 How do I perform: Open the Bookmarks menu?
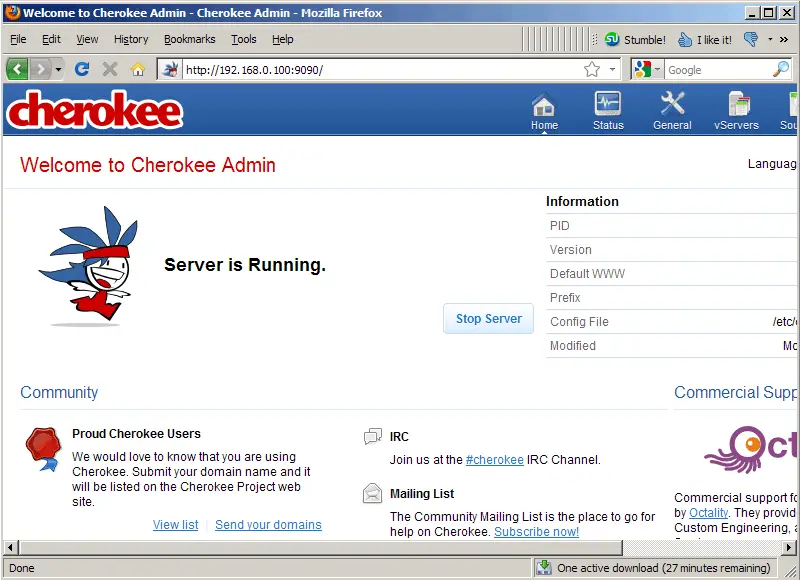190,39
